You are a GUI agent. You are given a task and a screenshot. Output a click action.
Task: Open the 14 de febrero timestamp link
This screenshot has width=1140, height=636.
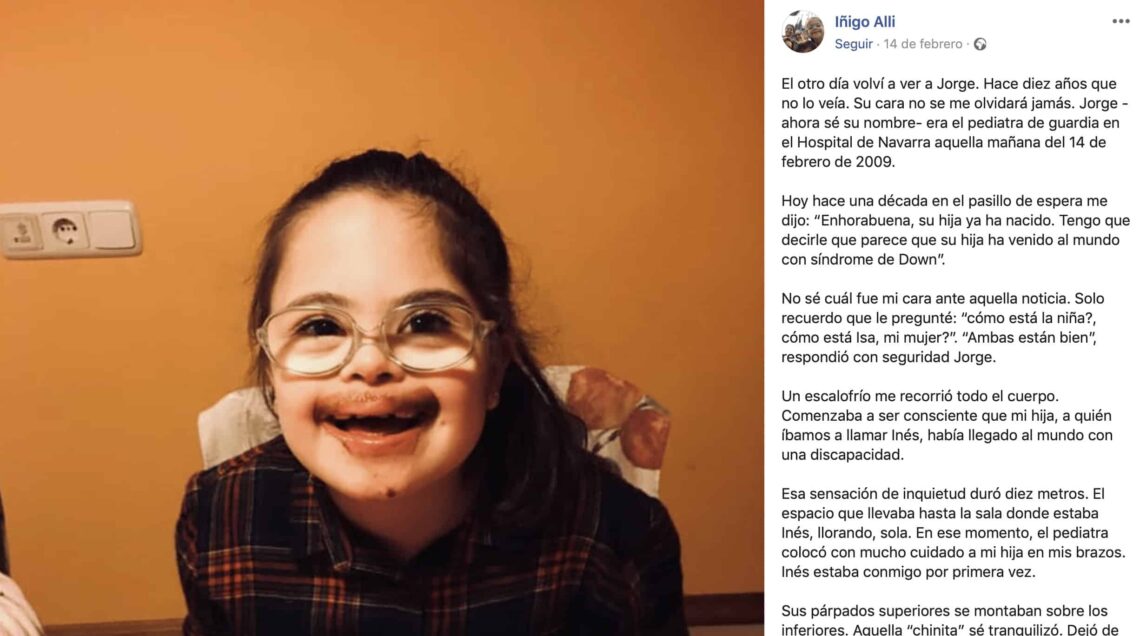click(922, 44)
